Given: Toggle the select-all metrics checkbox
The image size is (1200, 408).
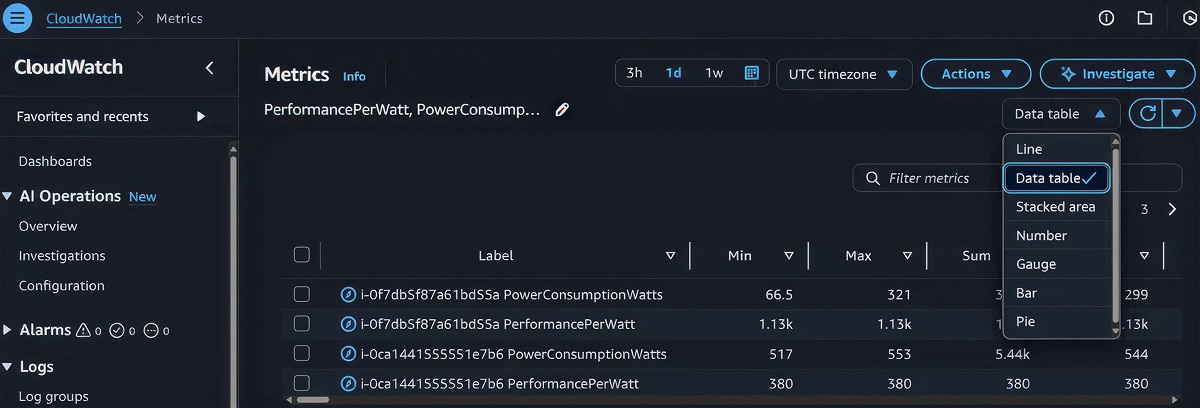Looking at the screenshot, I should 302,255.
